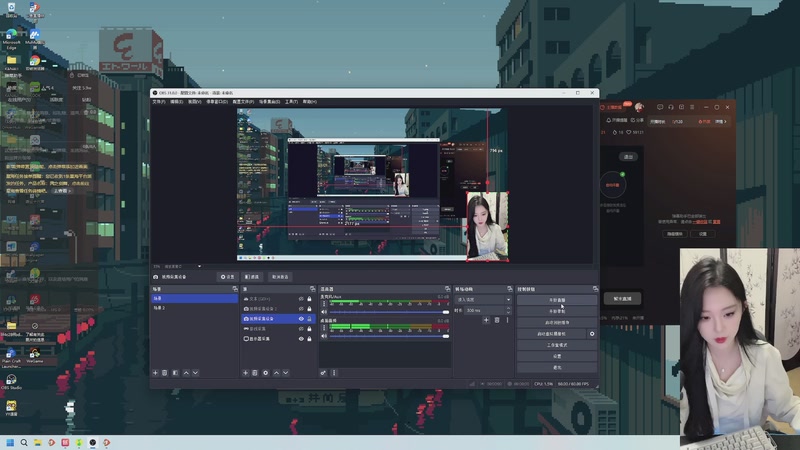Pop out the Sources dock panel
This screenshot has width=800, height=450.
[312, 289]
